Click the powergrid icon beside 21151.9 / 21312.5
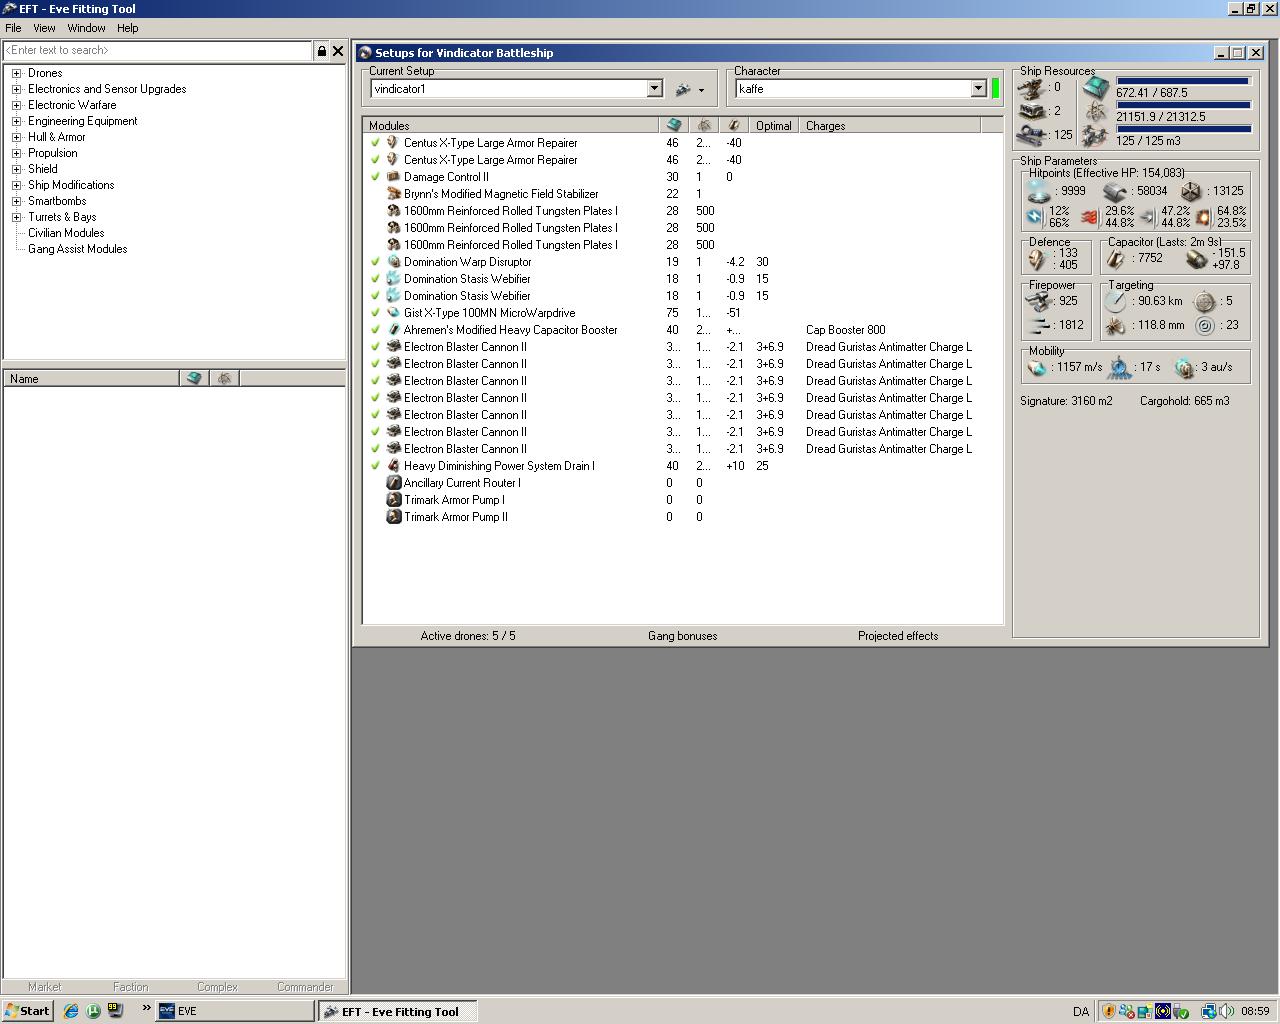This screenshot has width=1280, height=1024. (x=1096, y=112)
